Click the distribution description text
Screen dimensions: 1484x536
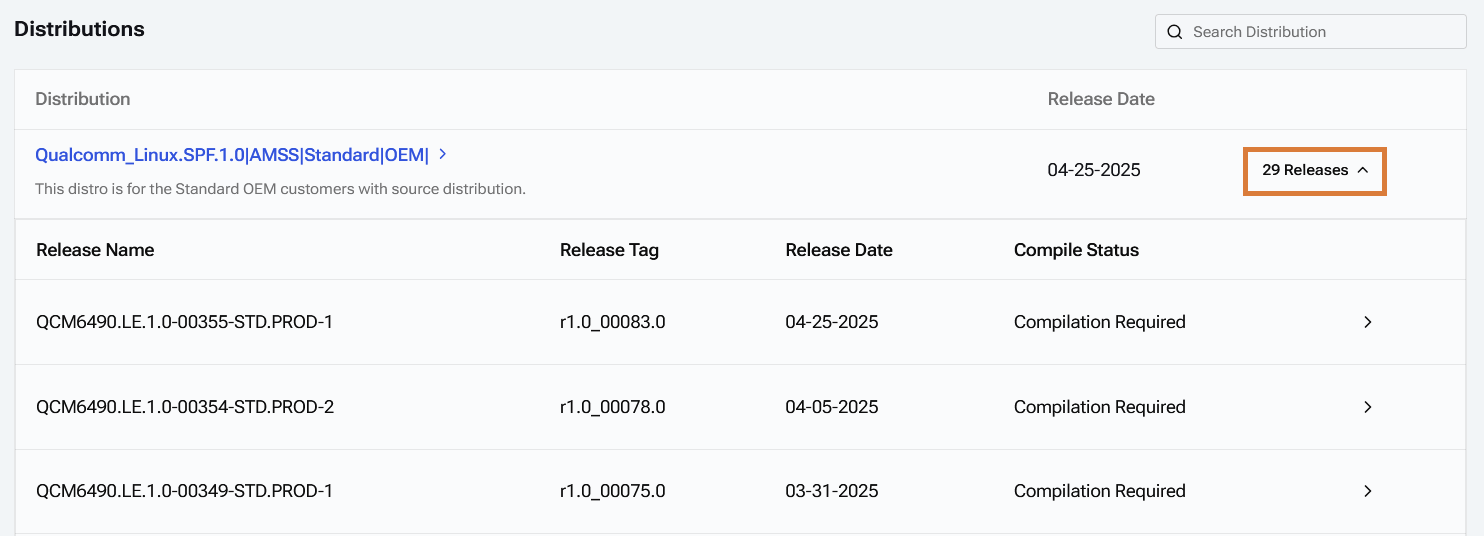point(280,188)
